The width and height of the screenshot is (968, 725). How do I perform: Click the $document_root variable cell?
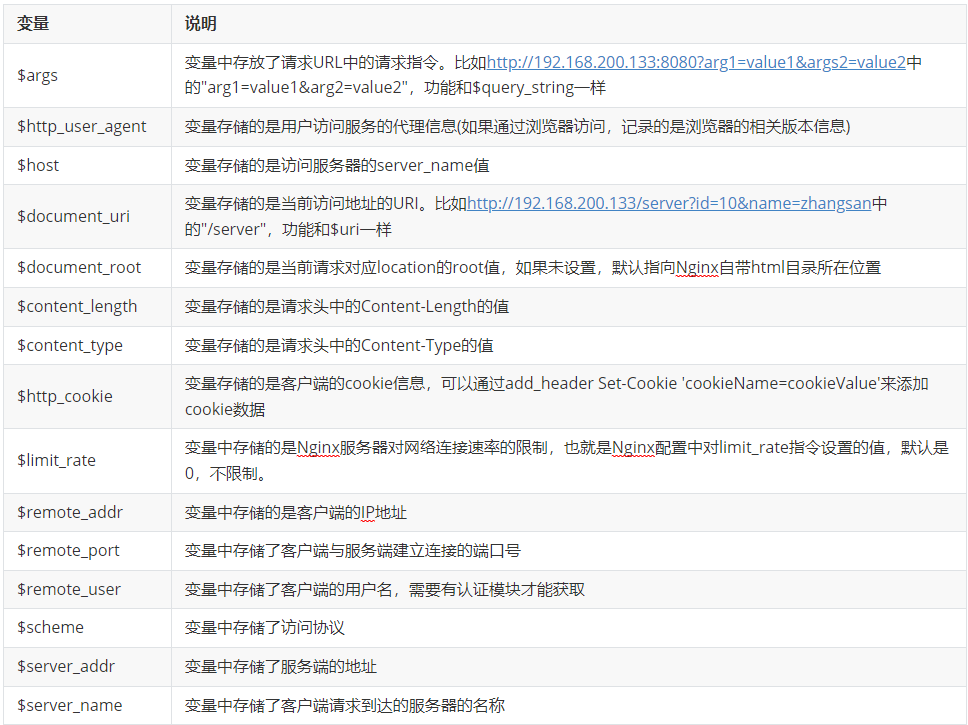pyautogui.click(x=79, y=267)
